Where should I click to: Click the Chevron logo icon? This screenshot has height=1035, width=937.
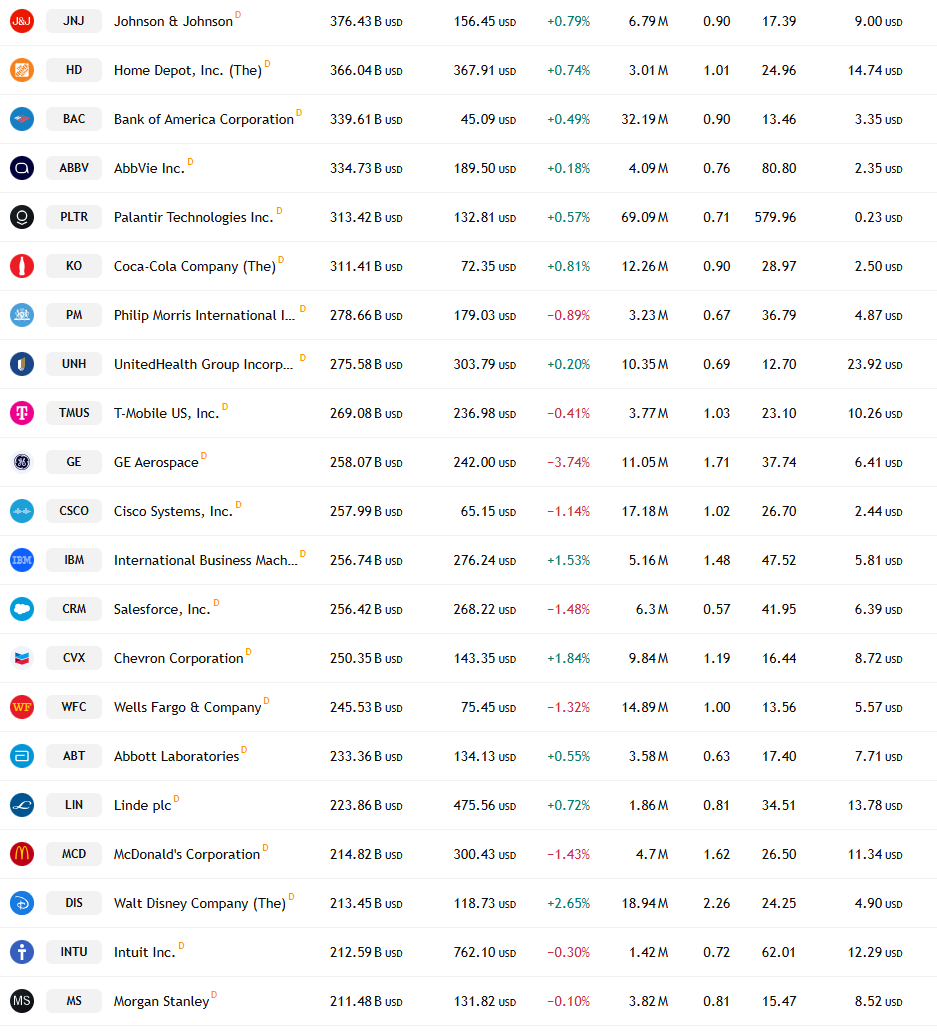click(22, 658)
